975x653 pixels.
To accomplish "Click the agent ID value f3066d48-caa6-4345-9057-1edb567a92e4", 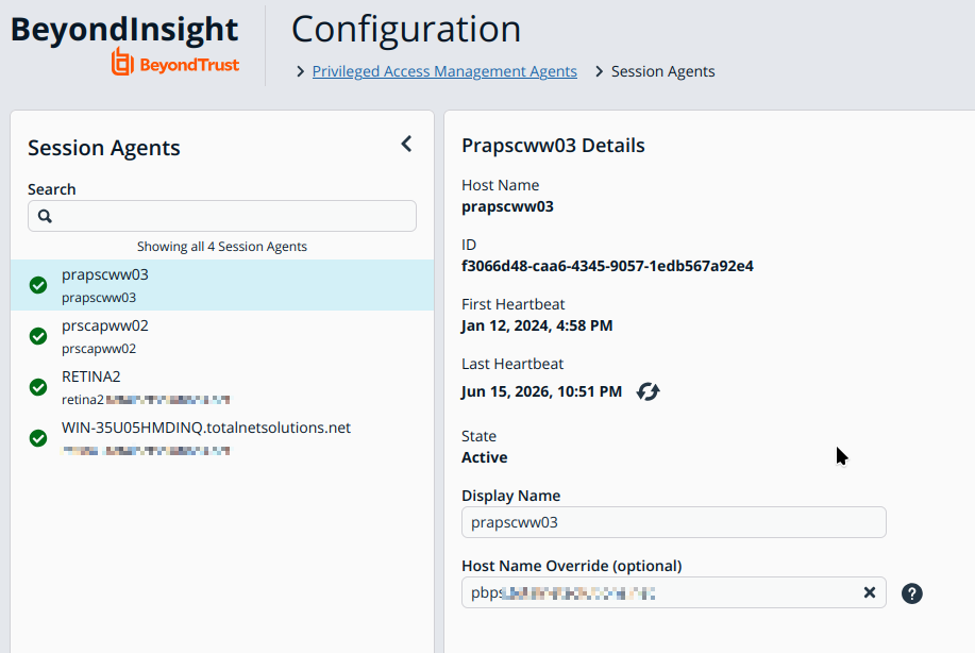I will [x=608, y=266].
